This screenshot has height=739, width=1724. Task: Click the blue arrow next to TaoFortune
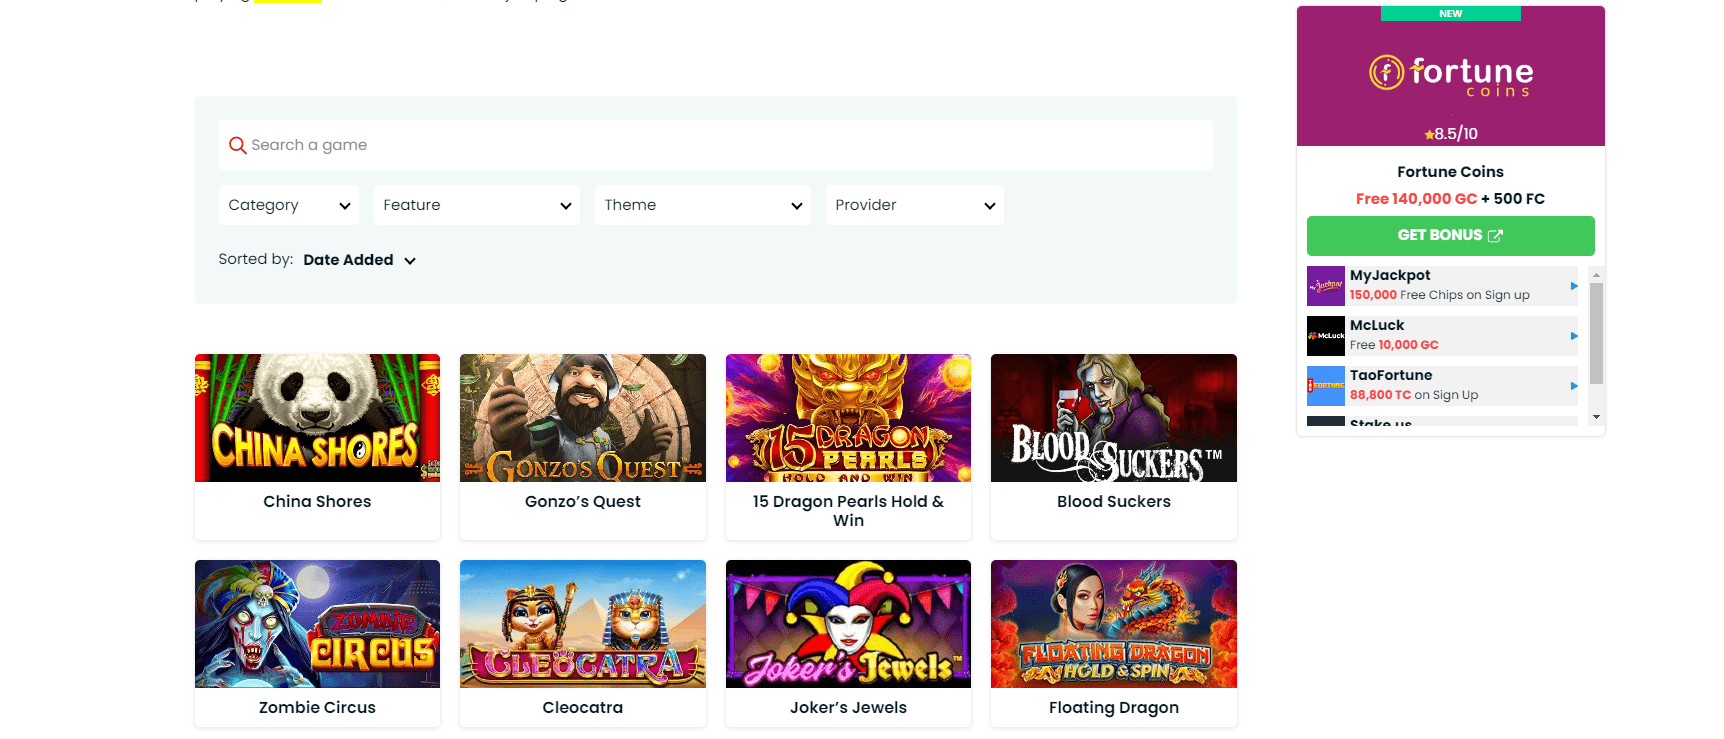(x=1573, y=386)
